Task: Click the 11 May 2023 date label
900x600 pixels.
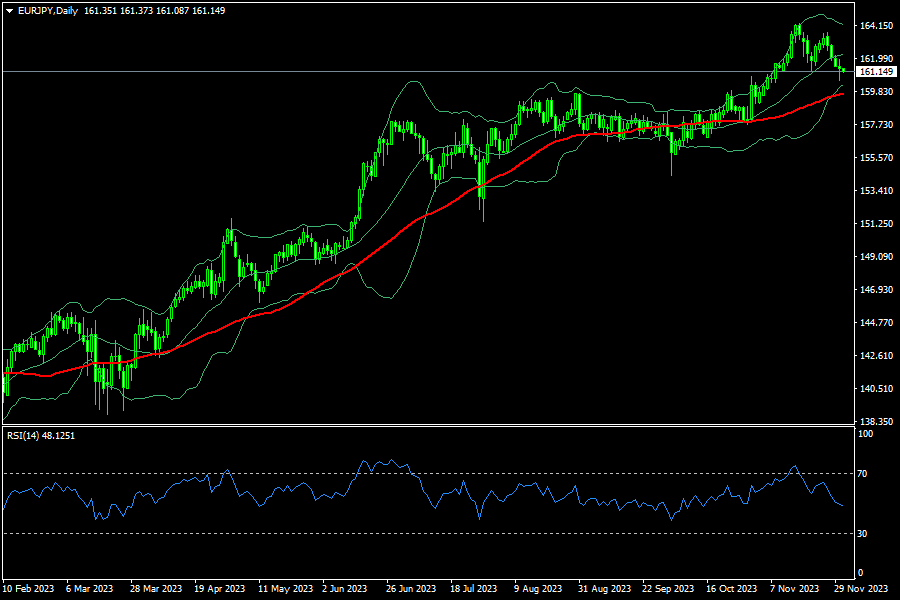Action: [286, 589]
